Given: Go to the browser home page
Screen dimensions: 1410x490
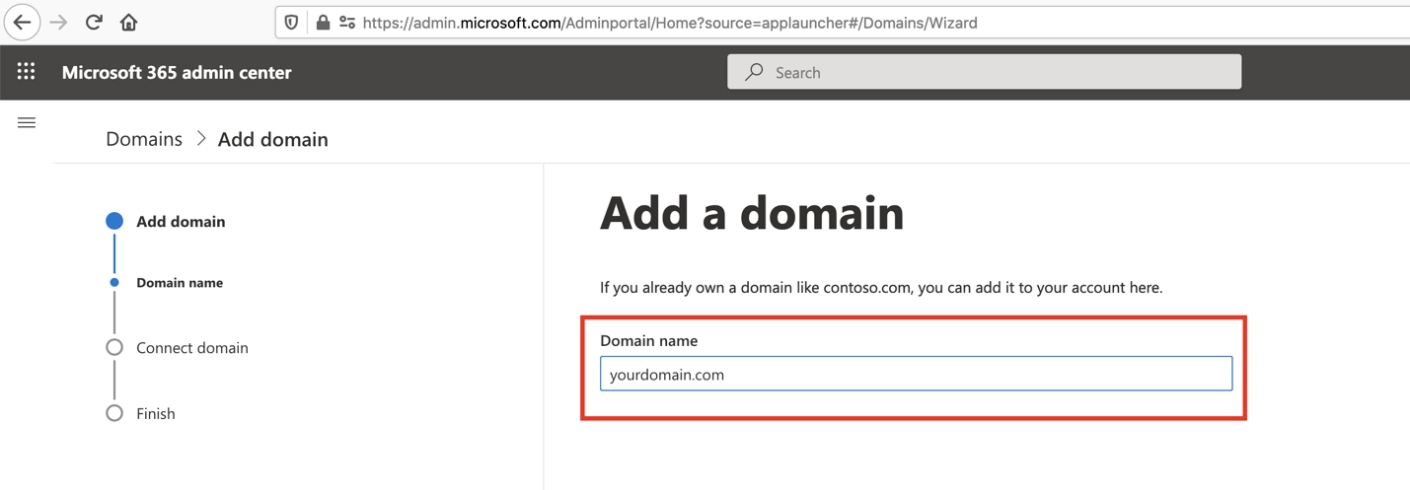Looking at the screenshot, I should [128, 22].
